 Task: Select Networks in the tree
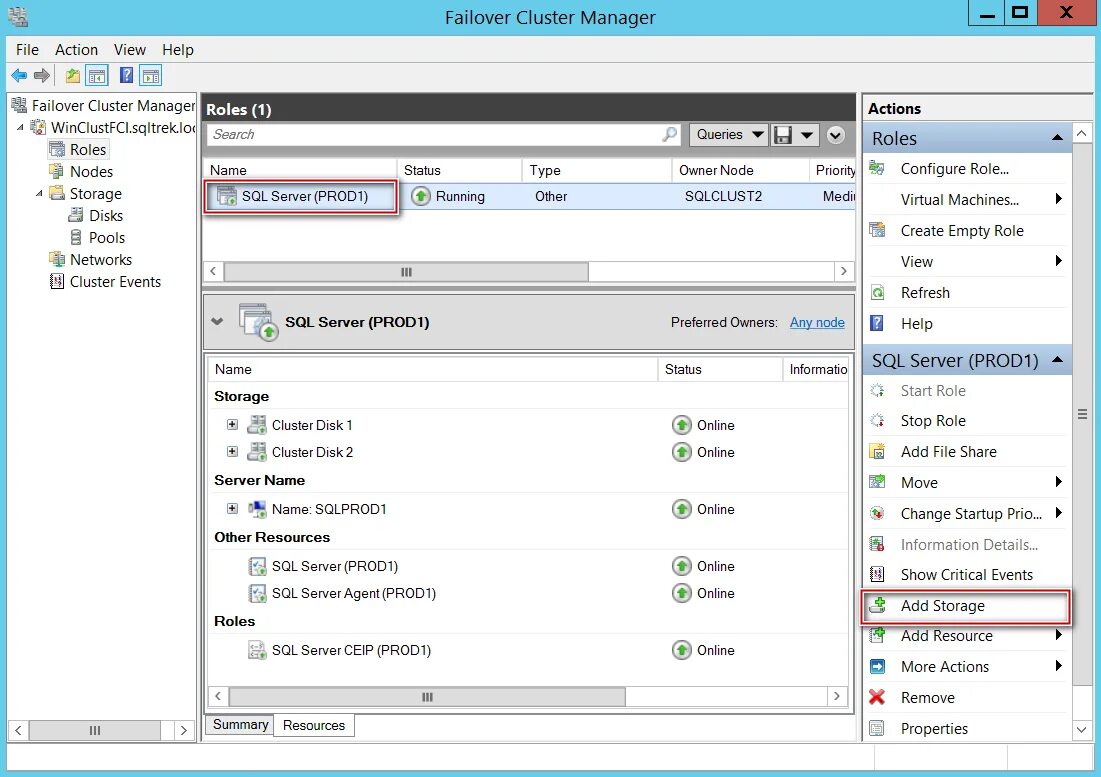[100, 259]
